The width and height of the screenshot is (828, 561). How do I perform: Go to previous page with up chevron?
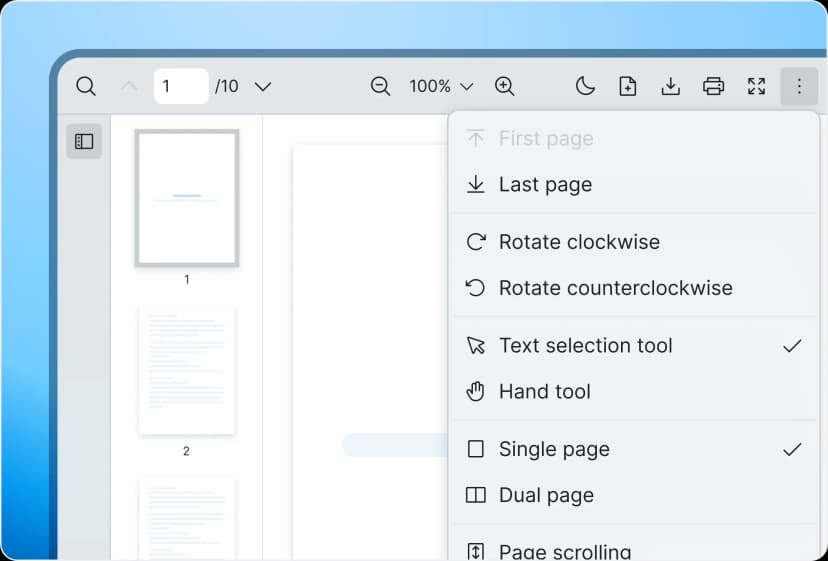coord(129,86)
